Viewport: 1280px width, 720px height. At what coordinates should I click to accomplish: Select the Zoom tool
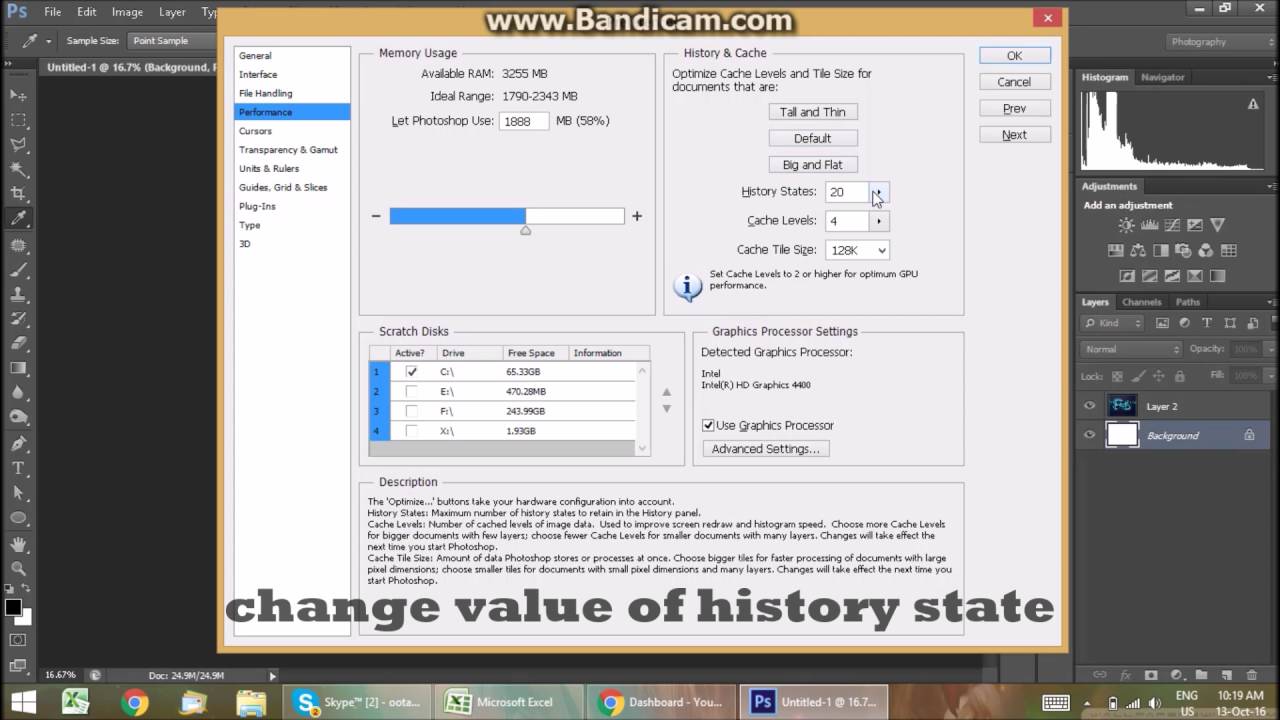click(18, 568)
